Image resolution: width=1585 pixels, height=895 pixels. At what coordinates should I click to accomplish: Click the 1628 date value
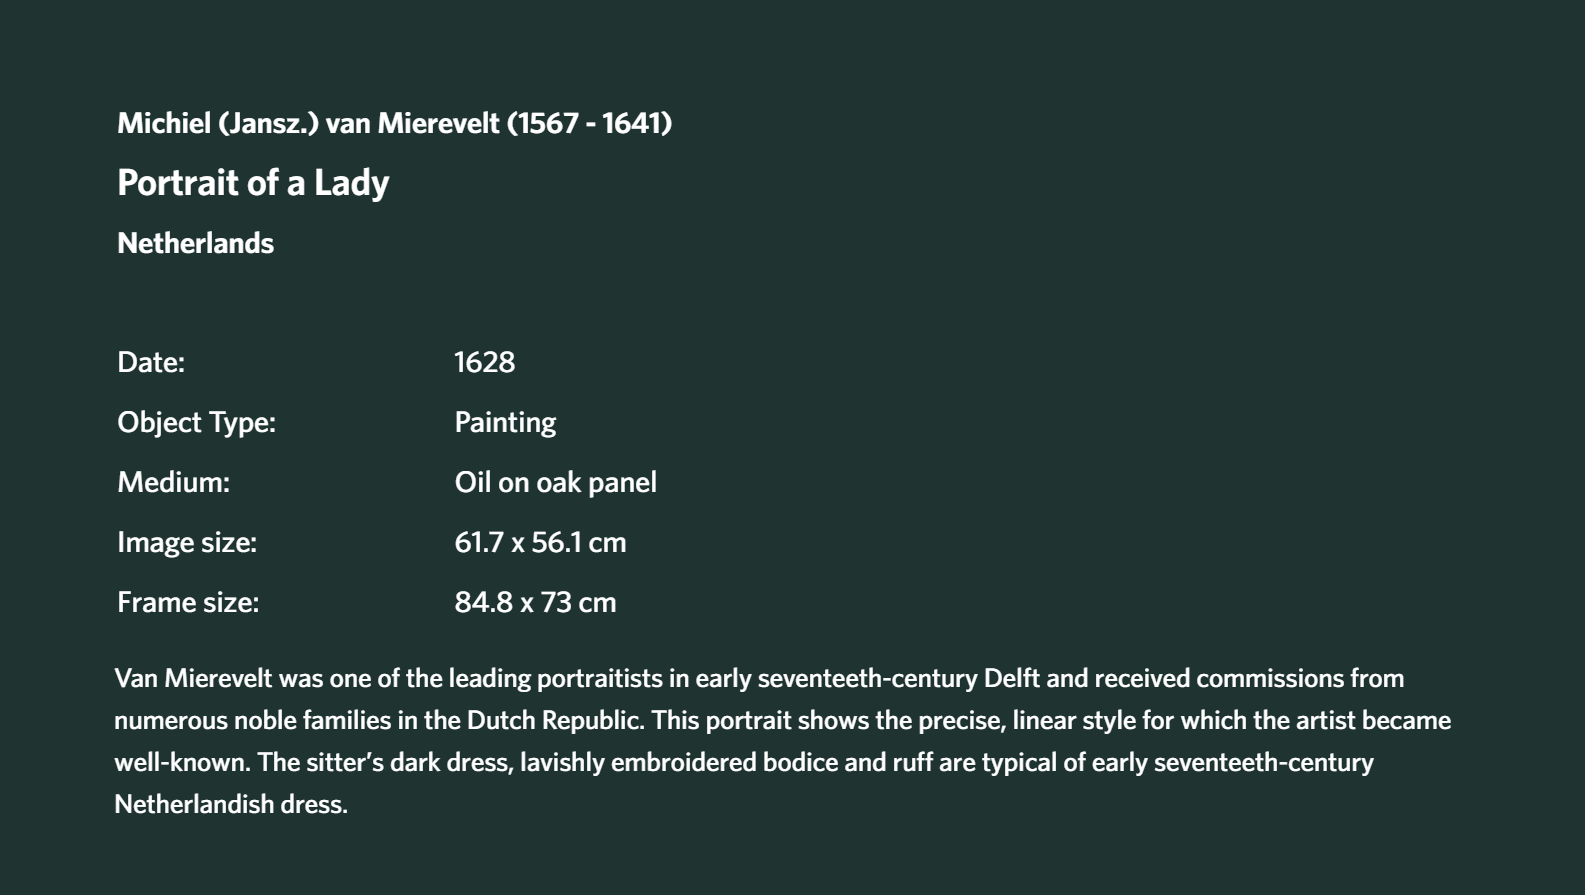click(x=485, y=362)
